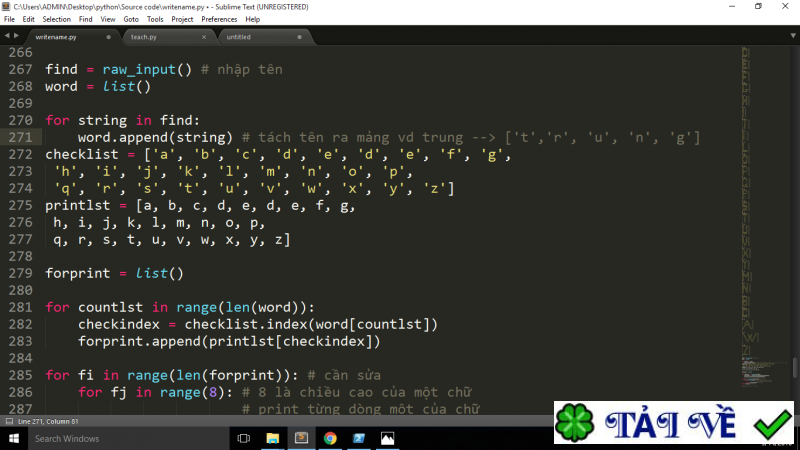This screenshot has width=800, height=450.
Task: Click 'checkindex' at start of line 282
Action: pos(119,324)
